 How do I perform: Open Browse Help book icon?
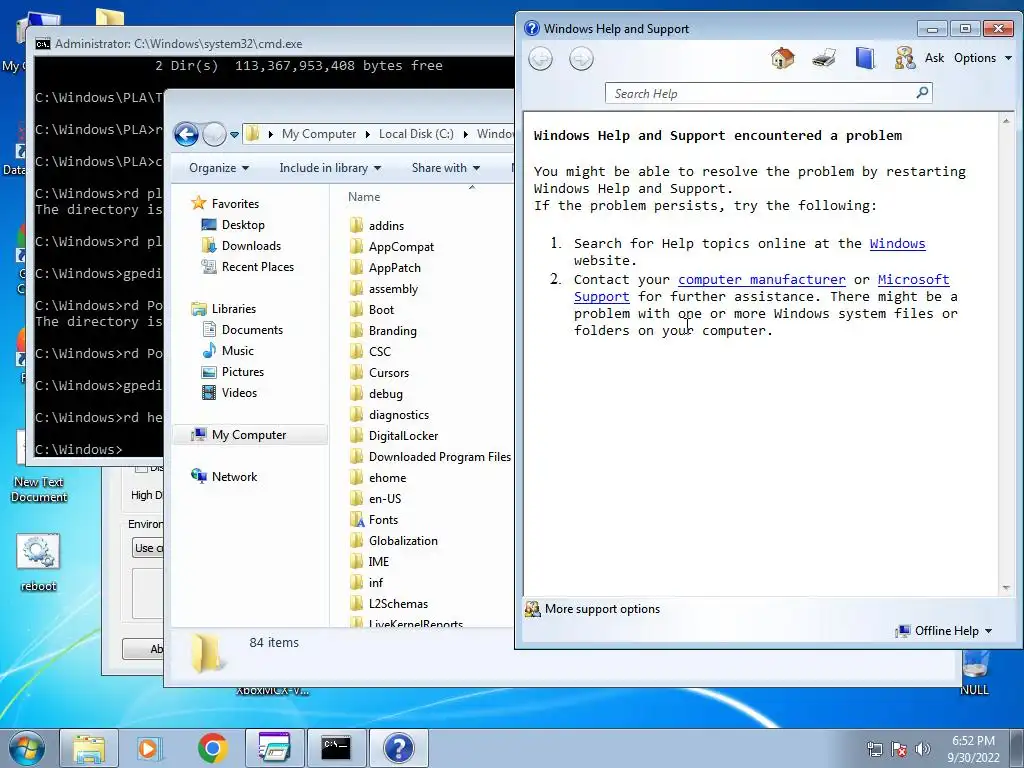point(865,58)
